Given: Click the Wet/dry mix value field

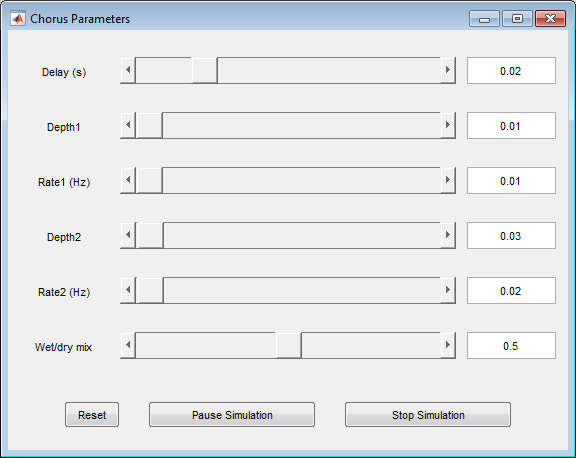Looking at the screenshot, I should (x=511, y=346).
